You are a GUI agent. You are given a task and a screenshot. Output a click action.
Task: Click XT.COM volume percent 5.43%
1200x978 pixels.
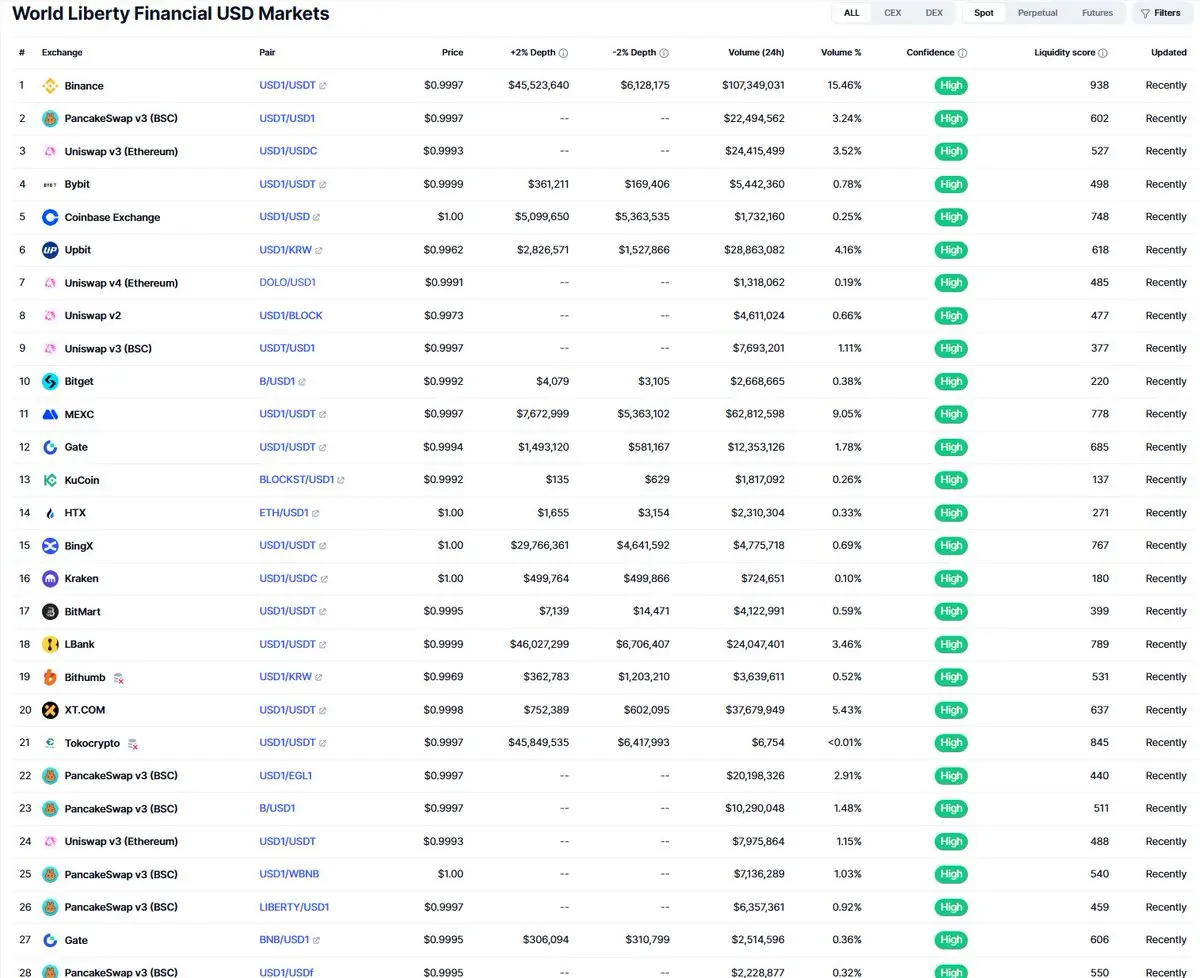point(846,710)
